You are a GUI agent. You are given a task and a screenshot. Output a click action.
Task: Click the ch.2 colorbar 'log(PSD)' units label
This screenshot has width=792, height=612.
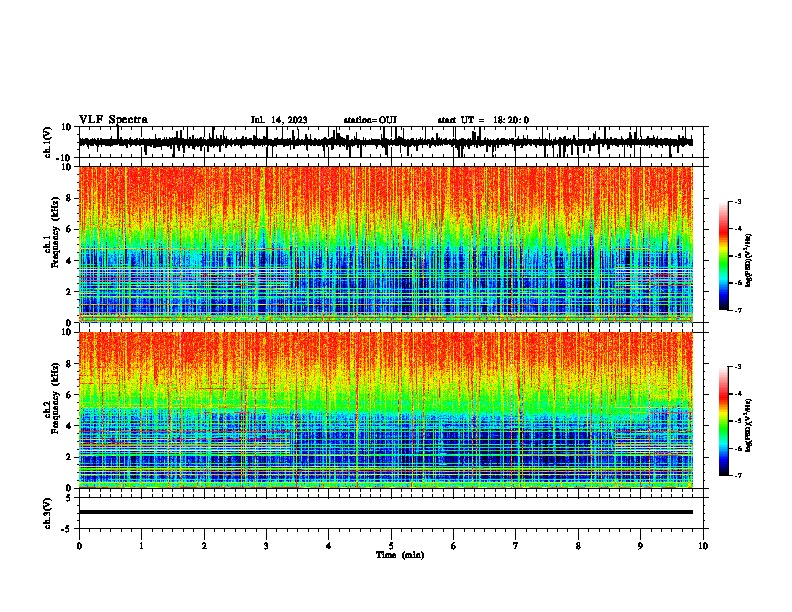(749, 426)
